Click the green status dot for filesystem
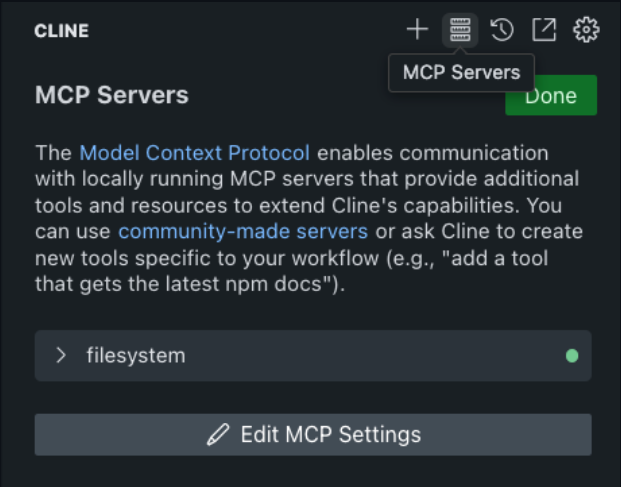The height and width of the screenshot is (487, 621). click(x=572, y=356)
